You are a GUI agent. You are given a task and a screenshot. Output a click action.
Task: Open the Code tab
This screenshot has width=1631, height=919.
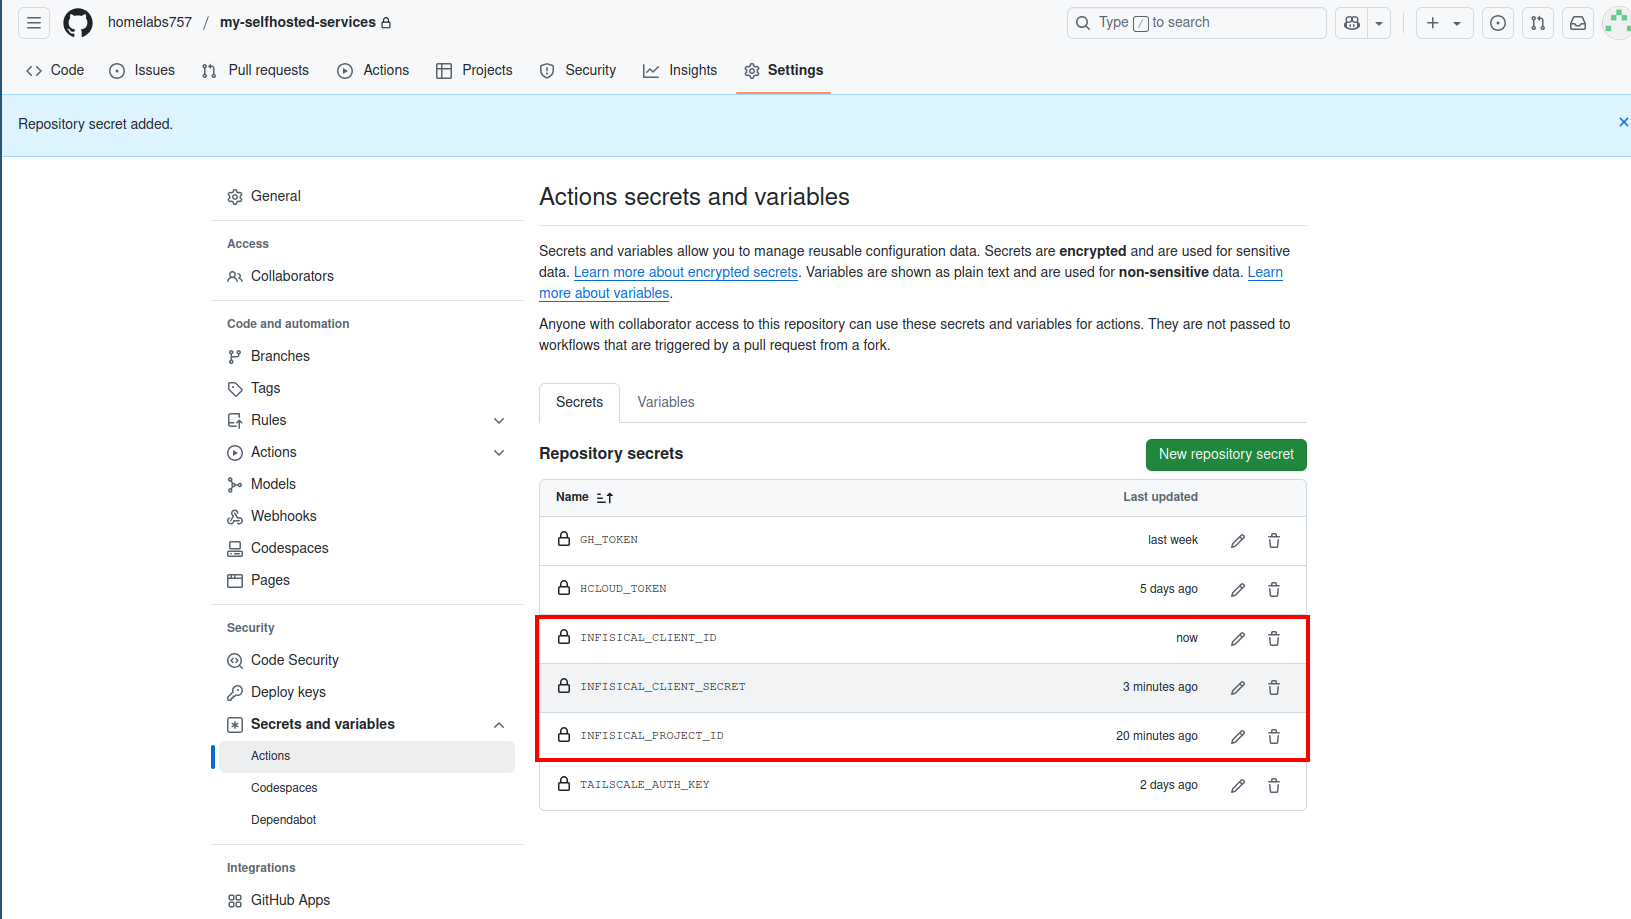click(55, 70)
